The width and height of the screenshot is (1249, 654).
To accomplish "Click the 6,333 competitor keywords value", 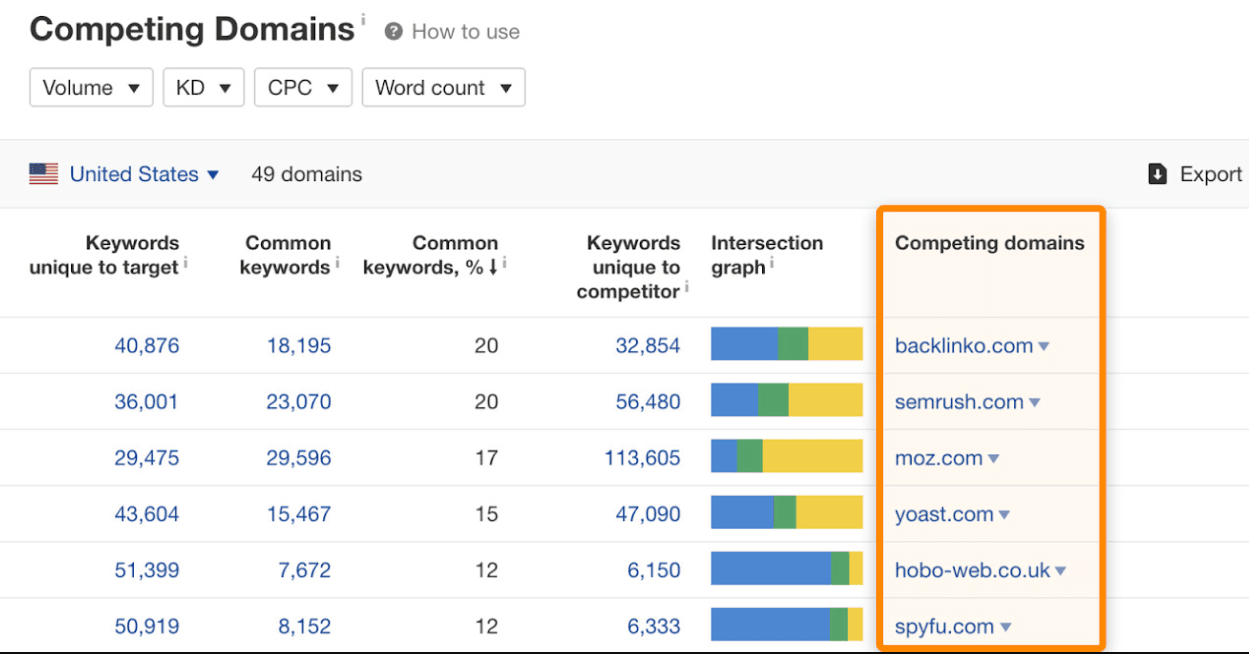I will pos(654,626).
